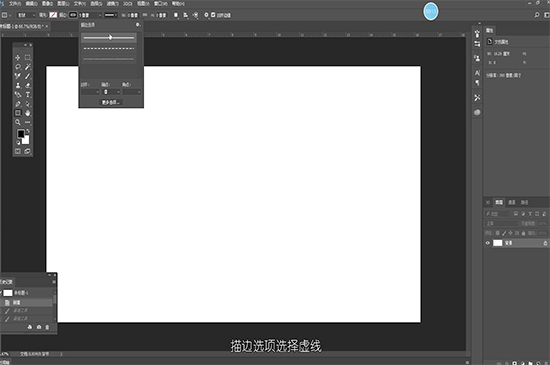Pick the Magic Wand tool
The width and height of the screenshot is (550, 365).
point(28,67)
